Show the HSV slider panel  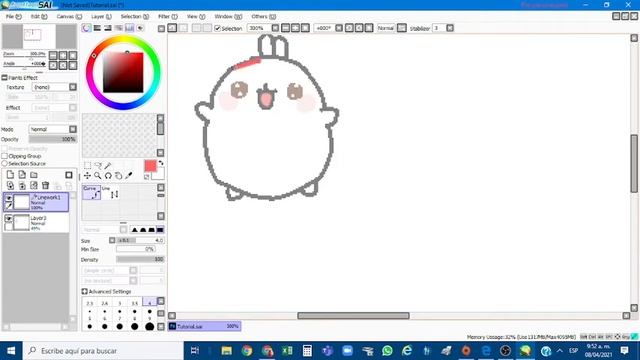coord(108,28)
